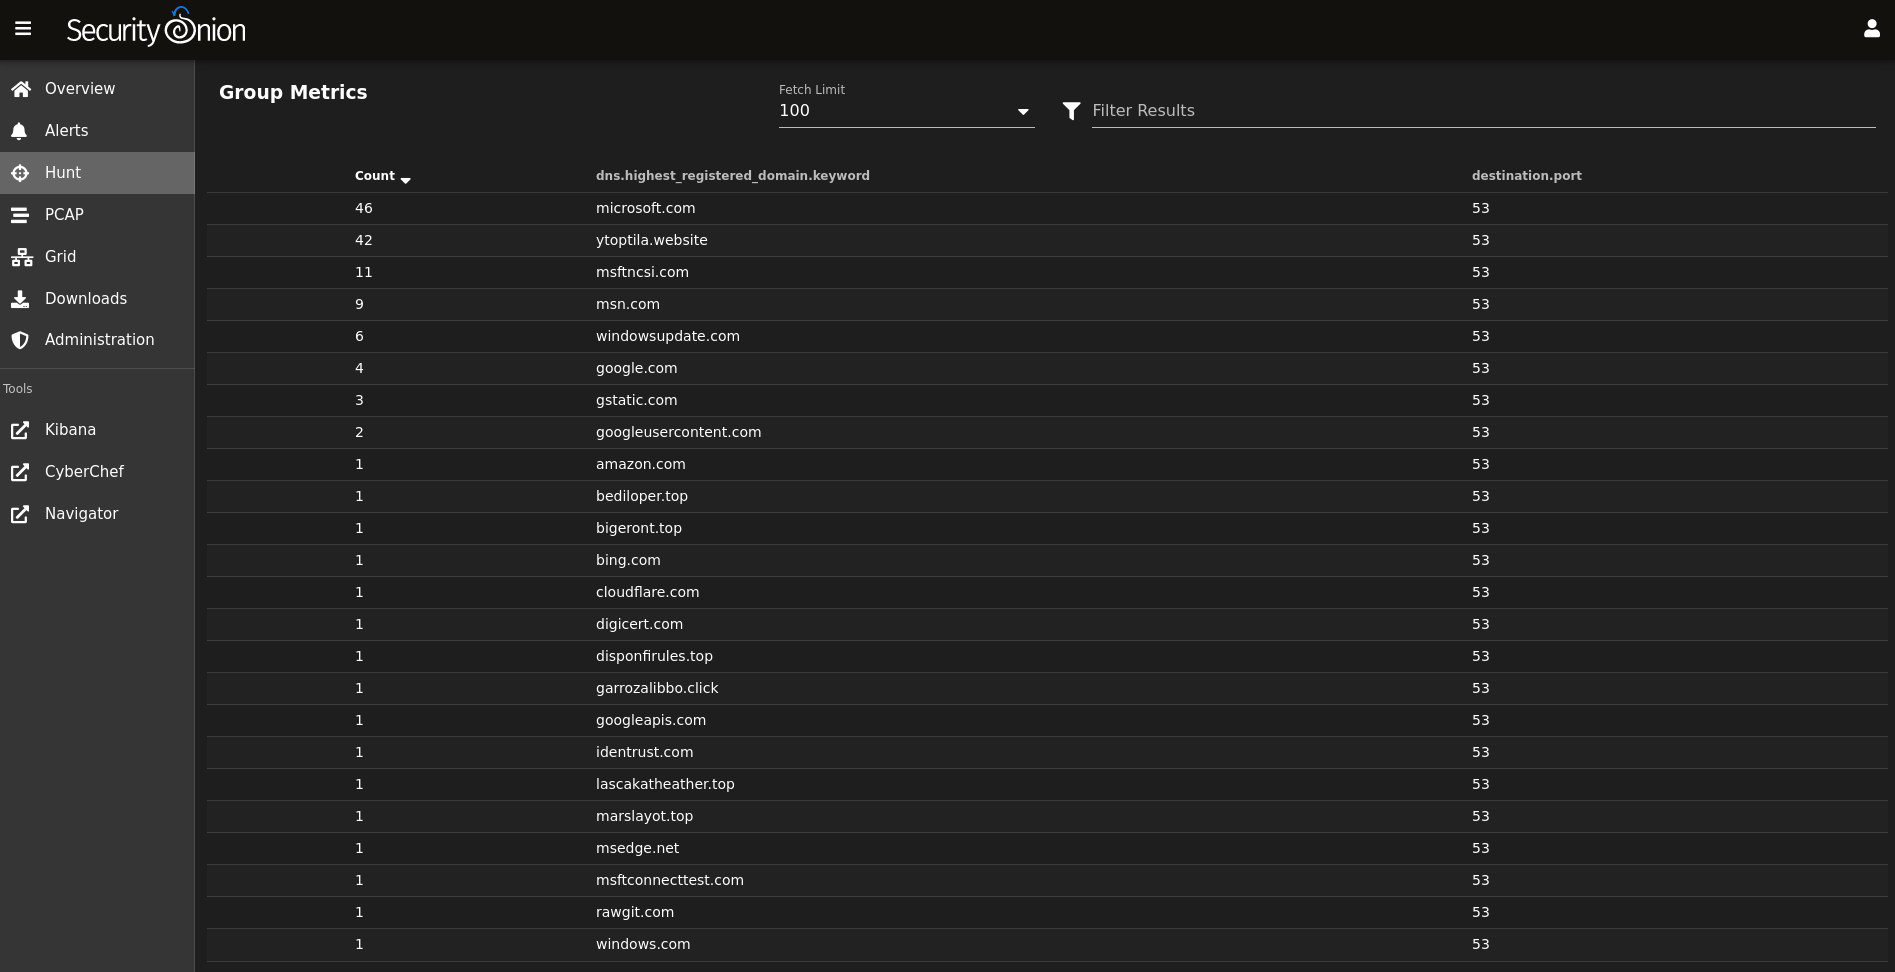
Task: Click the bediloper.top domain entry
Action: click(642, 496)
